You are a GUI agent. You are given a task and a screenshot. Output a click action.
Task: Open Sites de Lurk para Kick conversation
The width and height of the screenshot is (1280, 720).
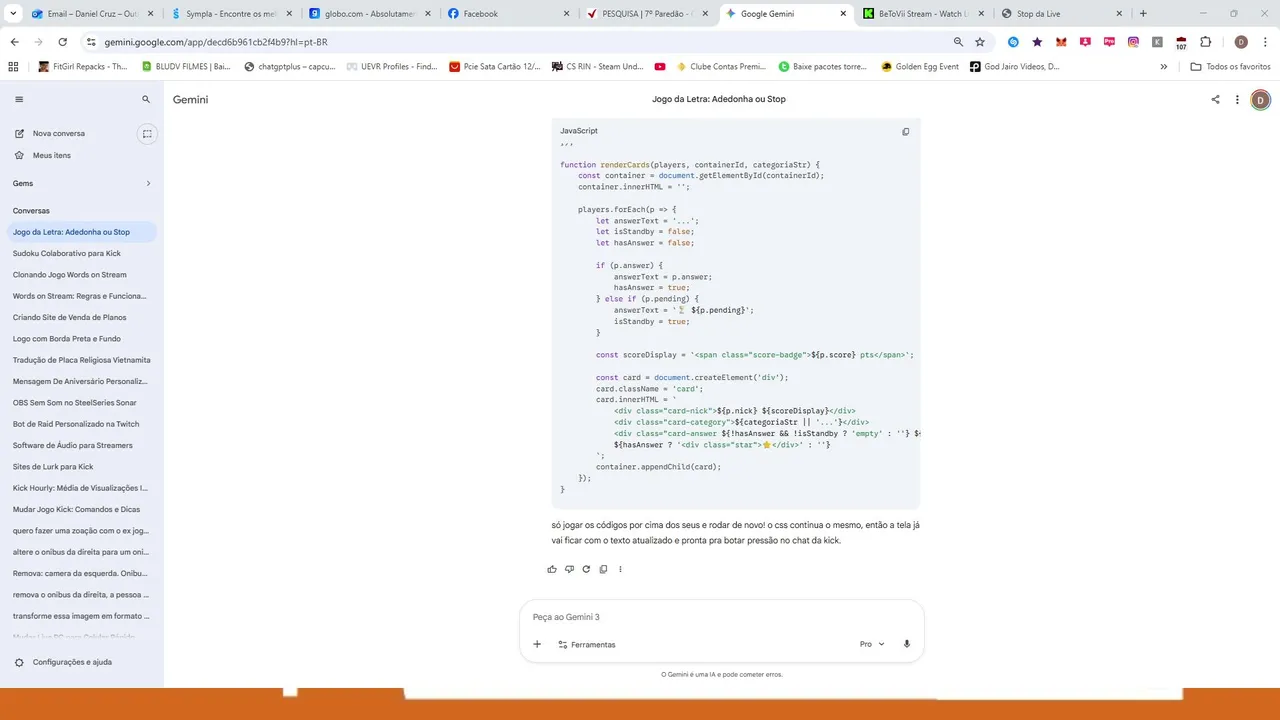click(80, 467)
